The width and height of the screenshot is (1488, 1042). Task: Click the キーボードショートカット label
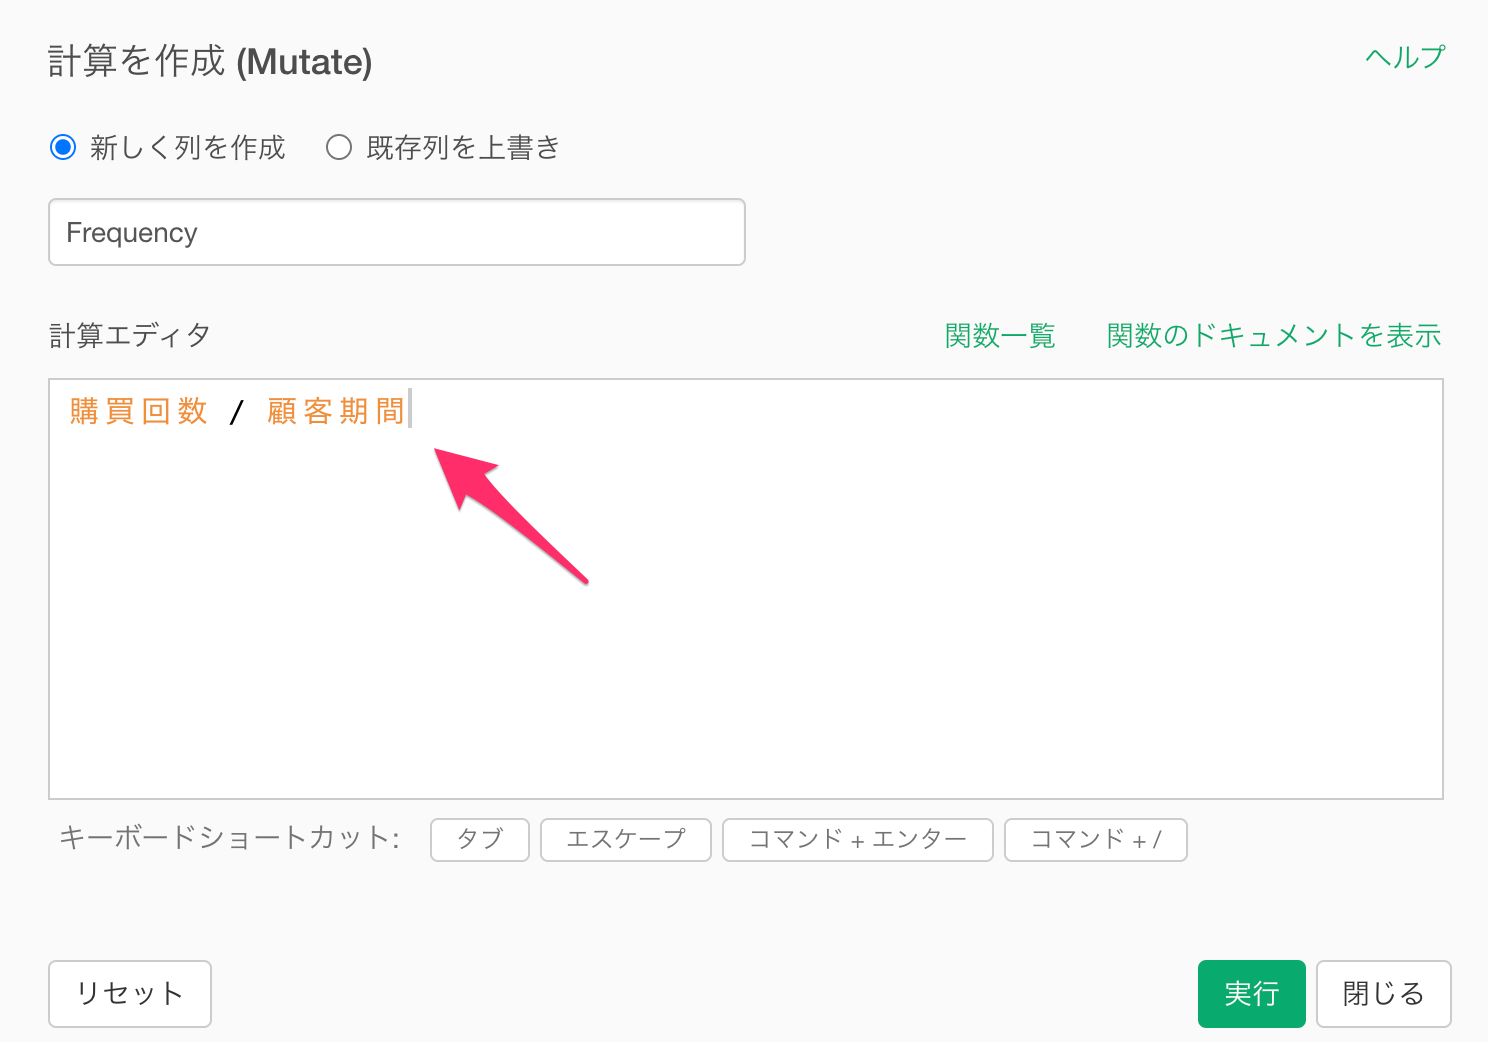click(230, 838)
